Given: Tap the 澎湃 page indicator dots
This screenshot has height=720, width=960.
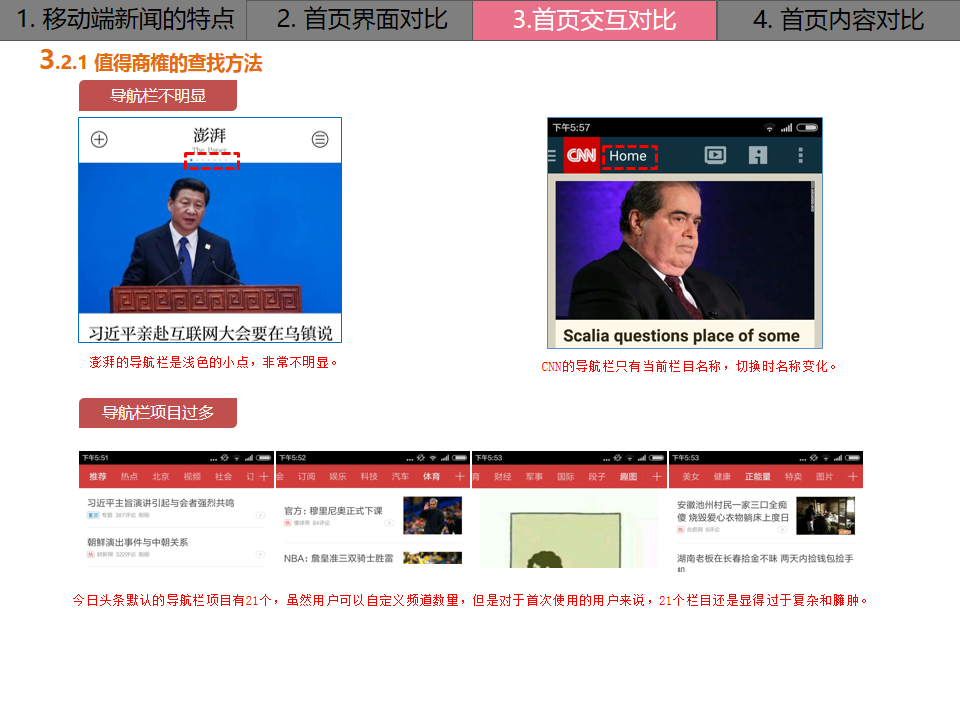Looking at the screenshot, I should [211, 160].
